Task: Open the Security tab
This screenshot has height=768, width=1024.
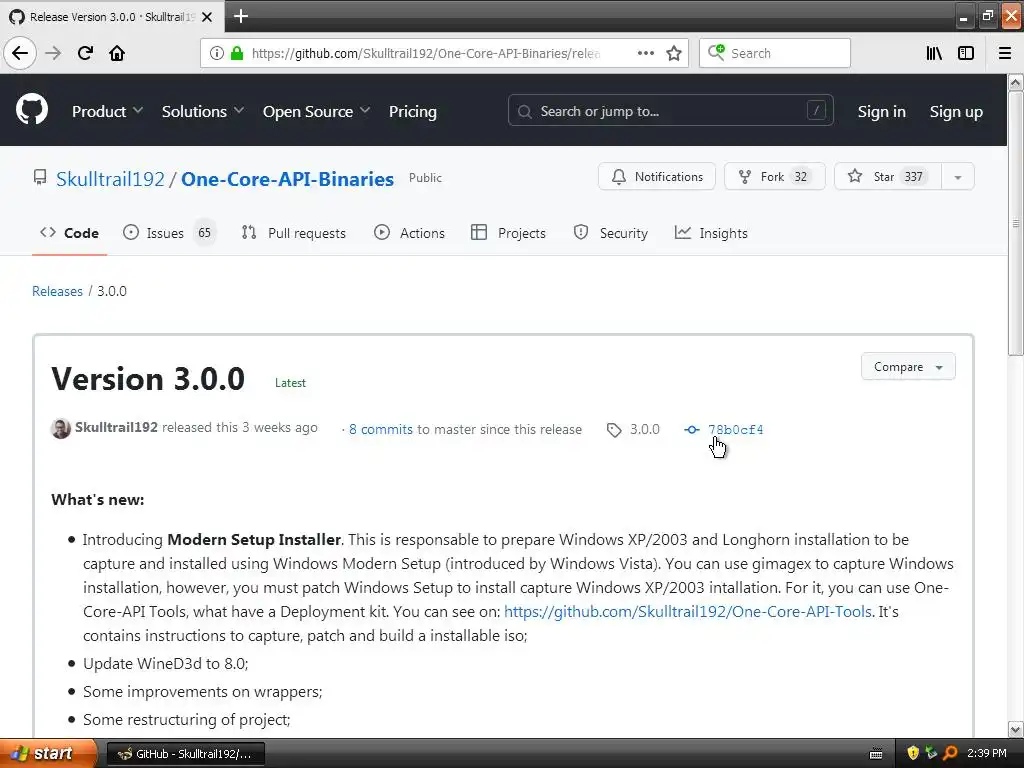Action: tap(611, 233)
